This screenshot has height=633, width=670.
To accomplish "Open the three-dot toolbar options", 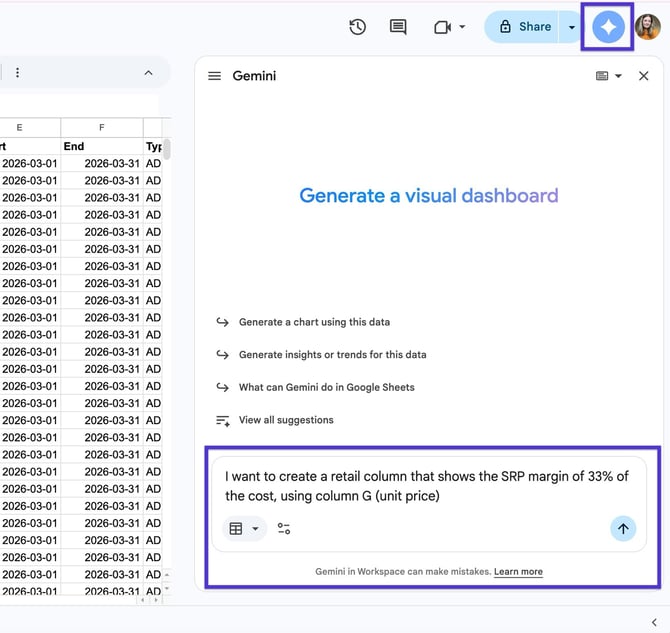I will (x=18, y=73).
